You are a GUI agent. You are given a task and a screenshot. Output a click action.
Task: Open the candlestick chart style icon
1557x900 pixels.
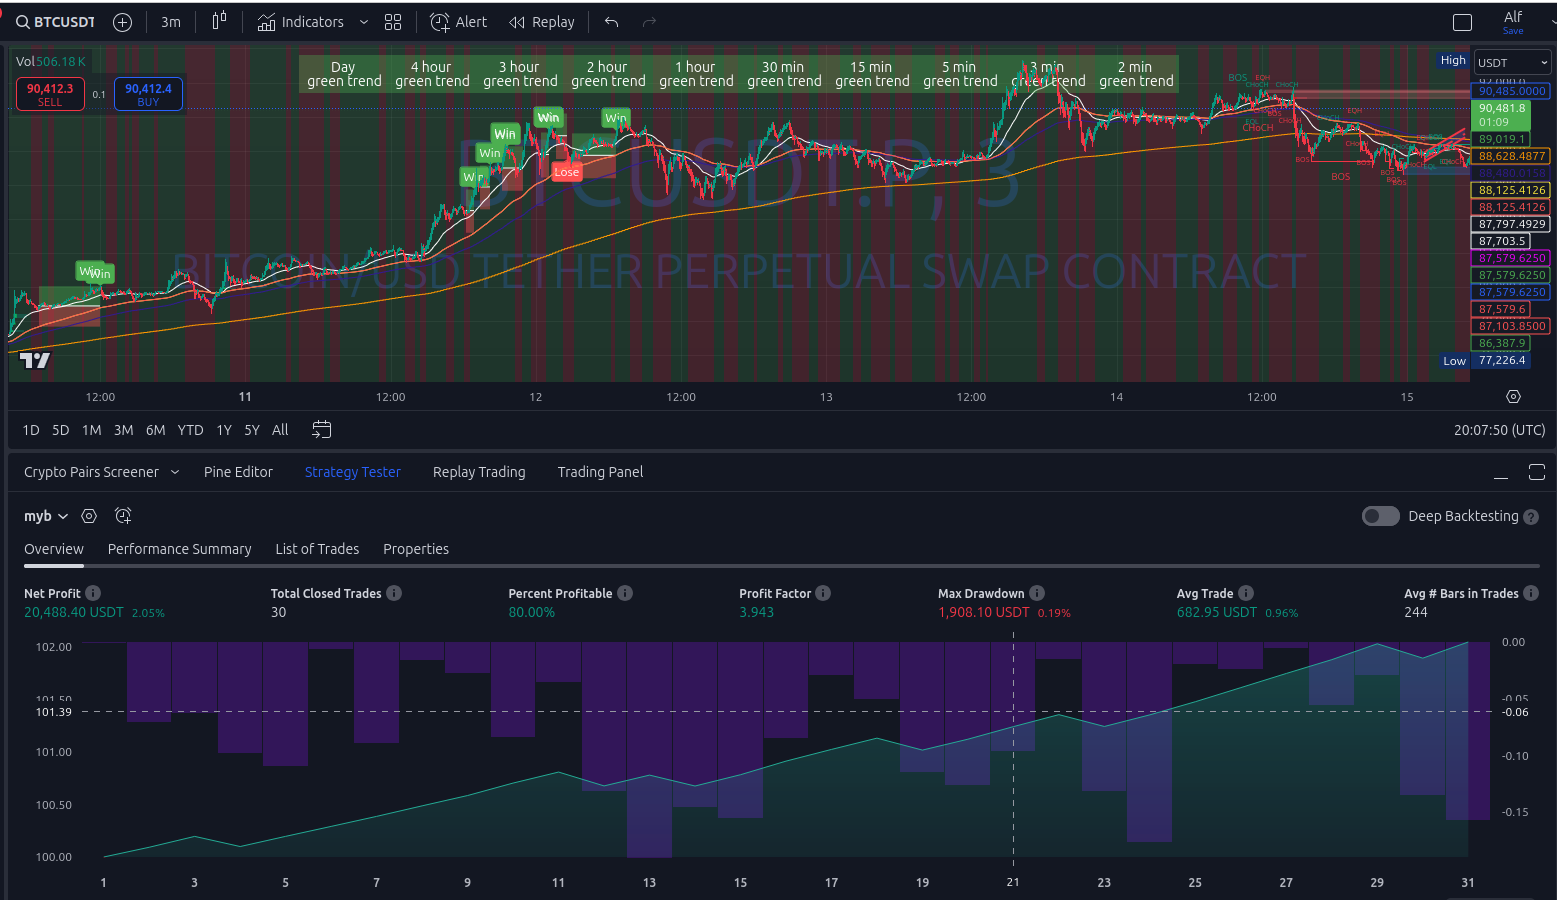219,22
